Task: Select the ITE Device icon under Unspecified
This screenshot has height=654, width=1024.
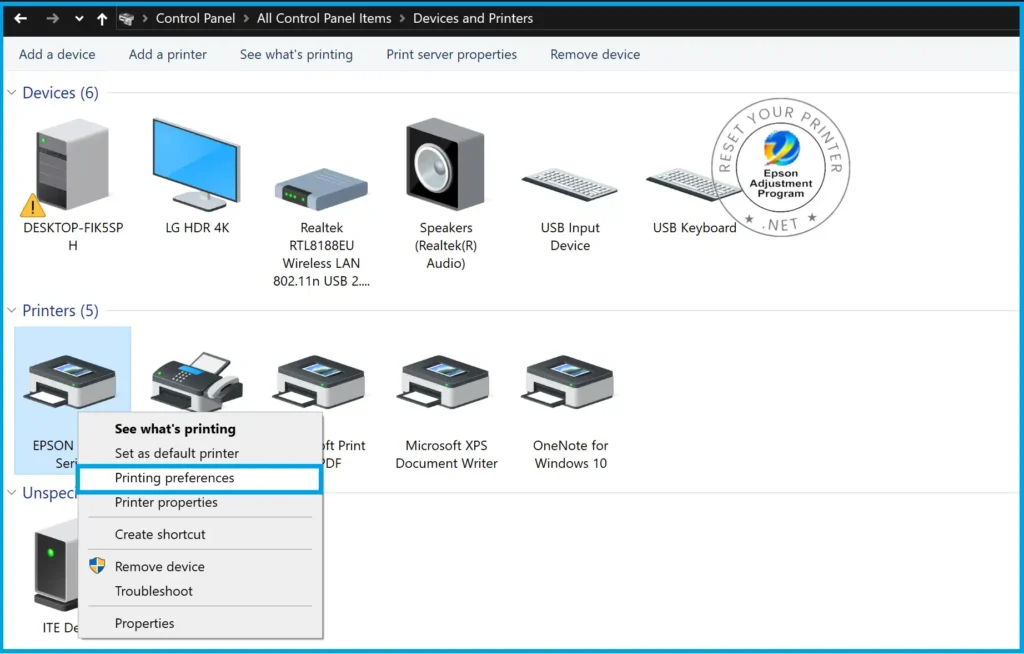Action: (x=56, y=564)
